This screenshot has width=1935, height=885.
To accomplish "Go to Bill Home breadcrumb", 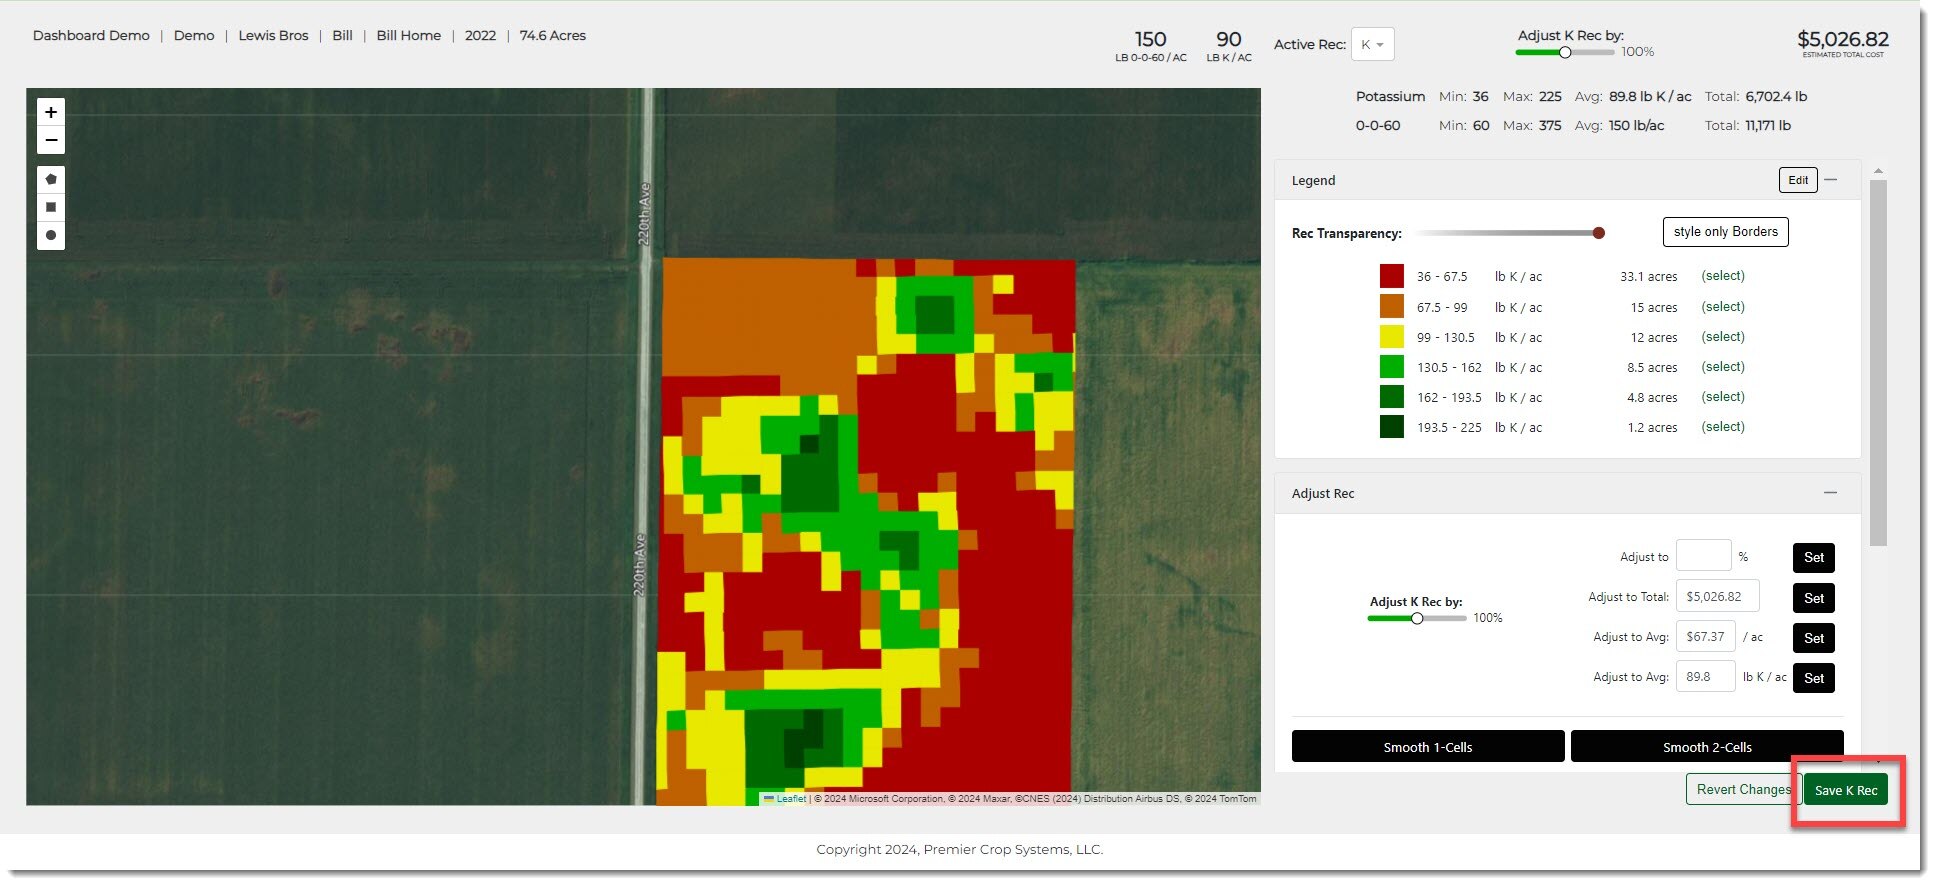I will tap(408, 36).
